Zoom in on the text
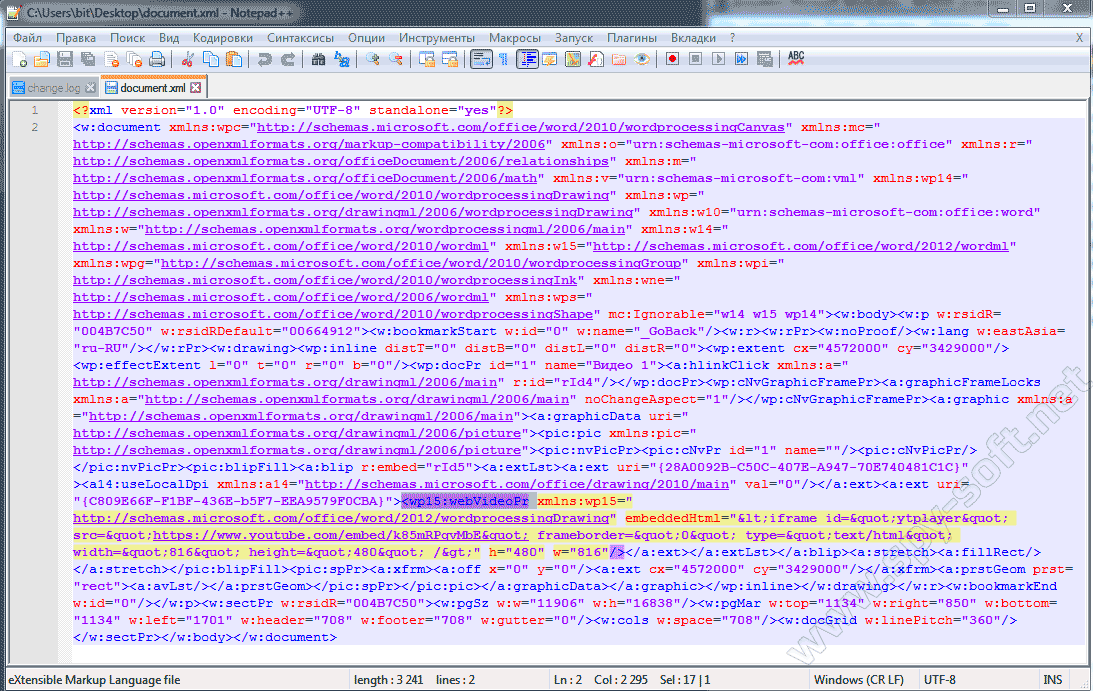Image resolution: width=1093 pixels, height=691 pixels. pos(372,60)
